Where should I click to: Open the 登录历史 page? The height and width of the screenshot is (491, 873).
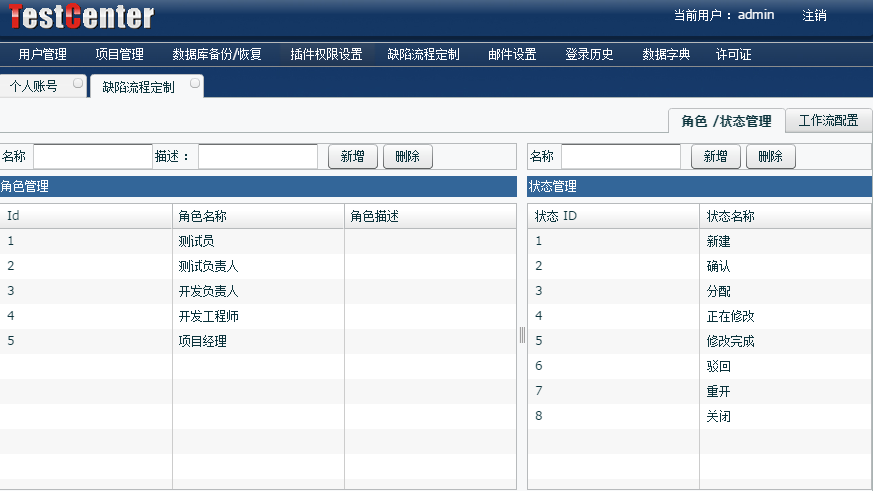click(x=589, y=54)
